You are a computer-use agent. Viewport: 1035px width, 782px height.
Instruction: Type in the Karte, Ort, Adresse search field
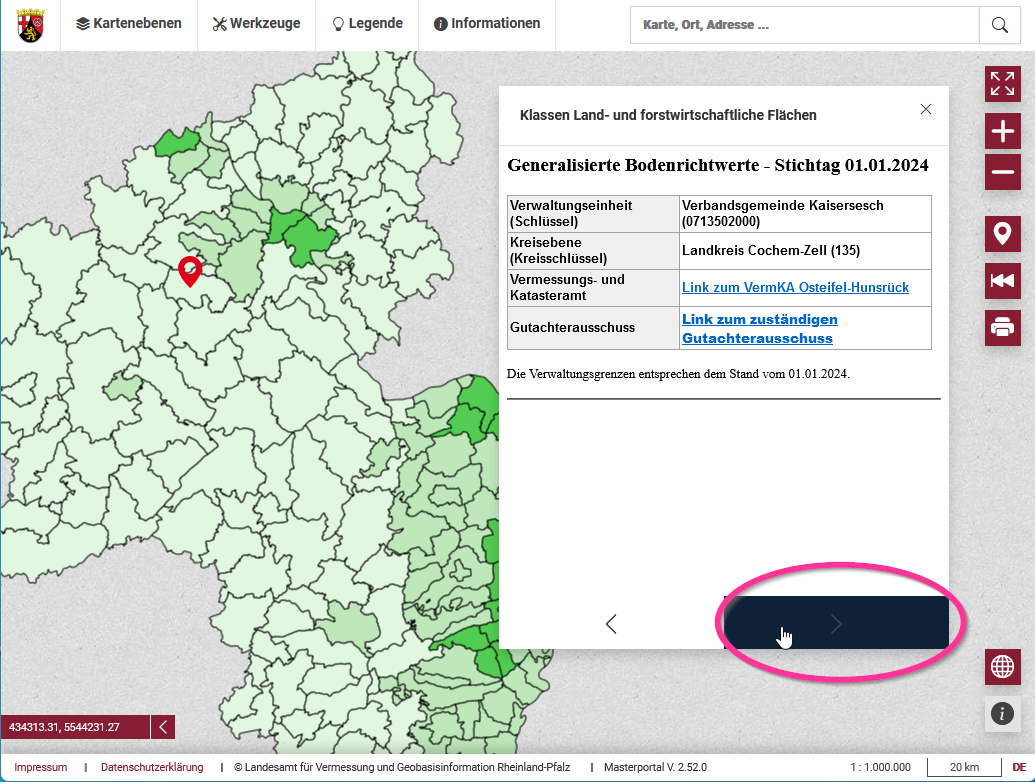(804, 25)
